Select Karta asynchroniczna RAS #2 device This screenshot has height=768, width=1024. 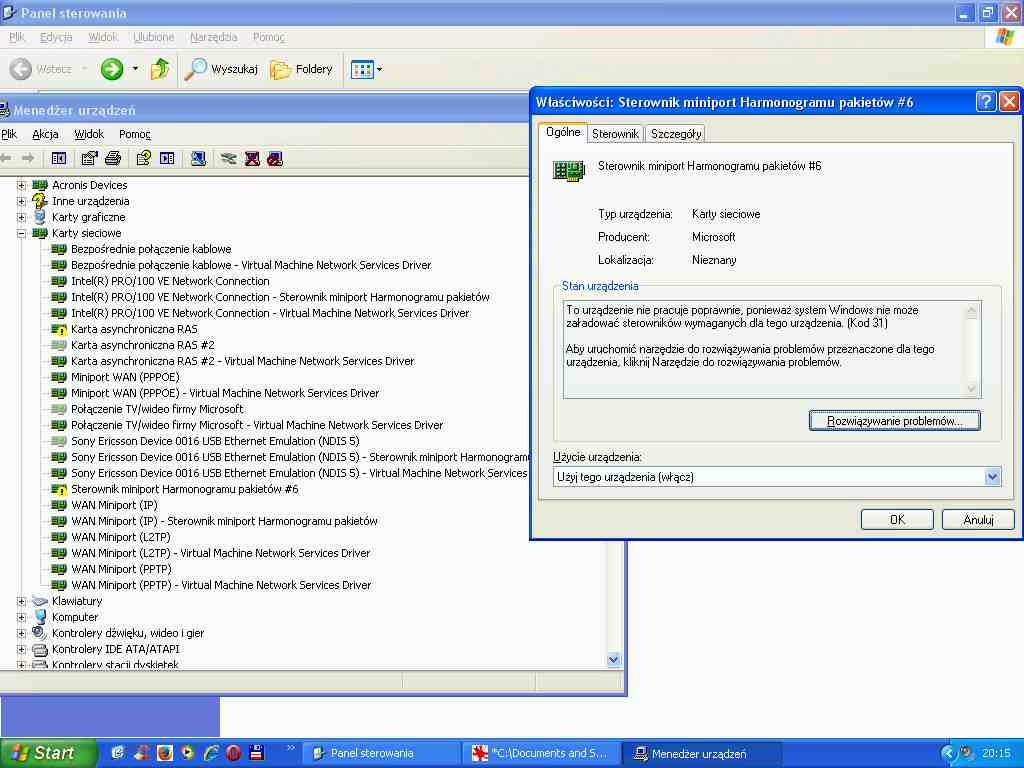[142, 345]
